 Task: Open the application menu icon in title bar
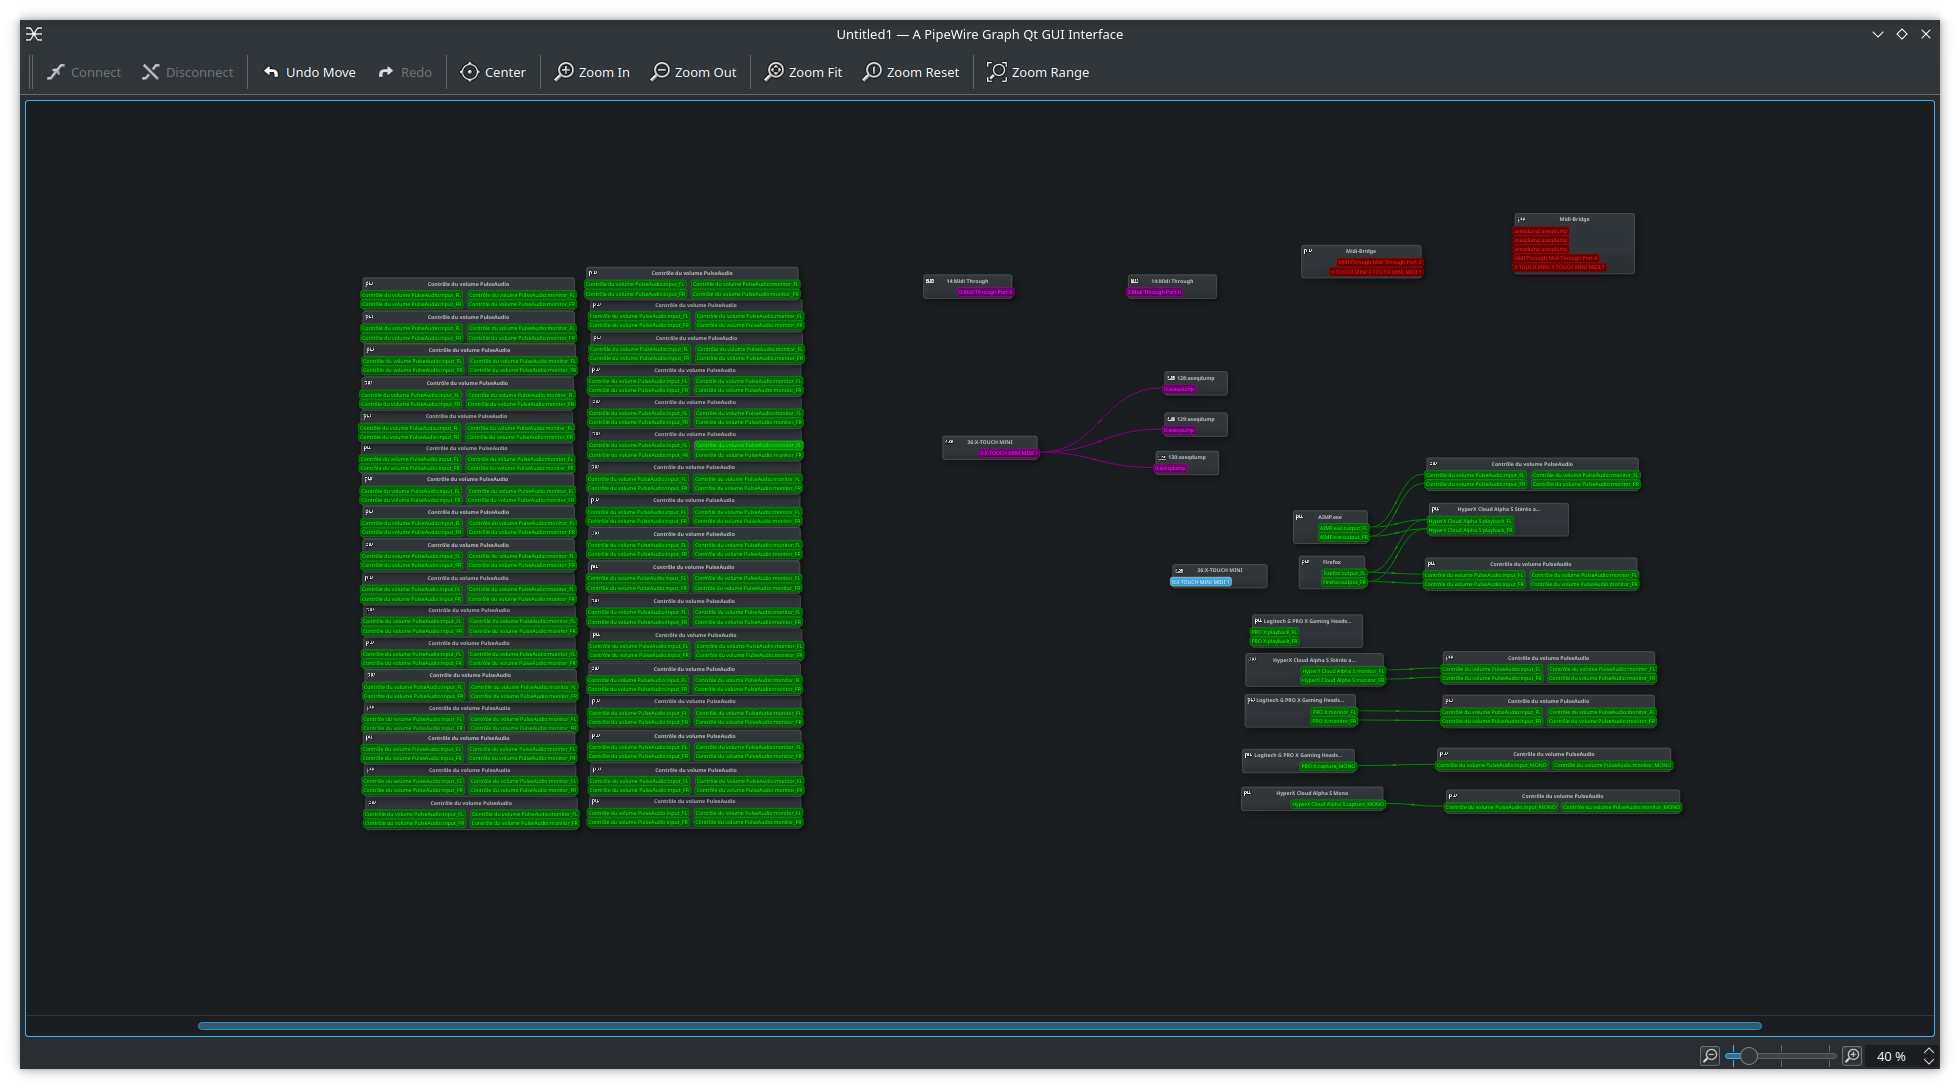pos(34,34)
